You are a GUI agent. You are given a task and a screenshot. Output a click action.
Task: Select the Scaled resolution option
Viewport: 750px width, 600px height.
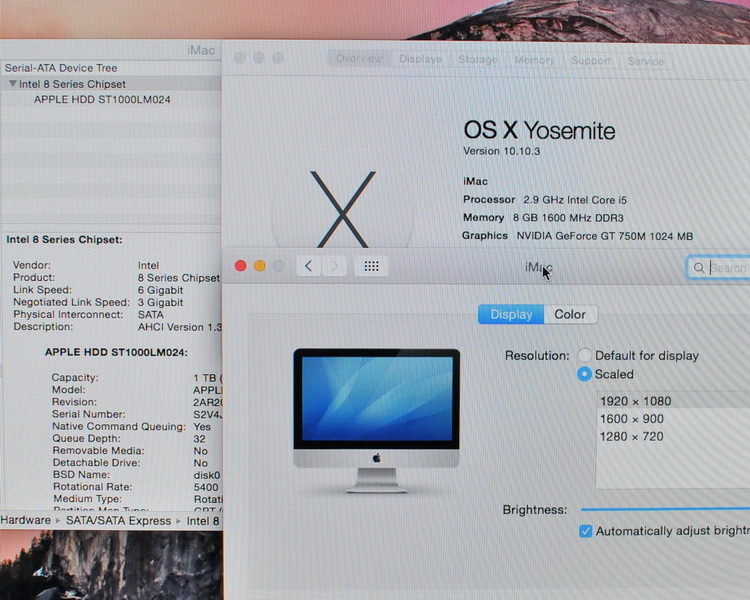pos(585,374)
